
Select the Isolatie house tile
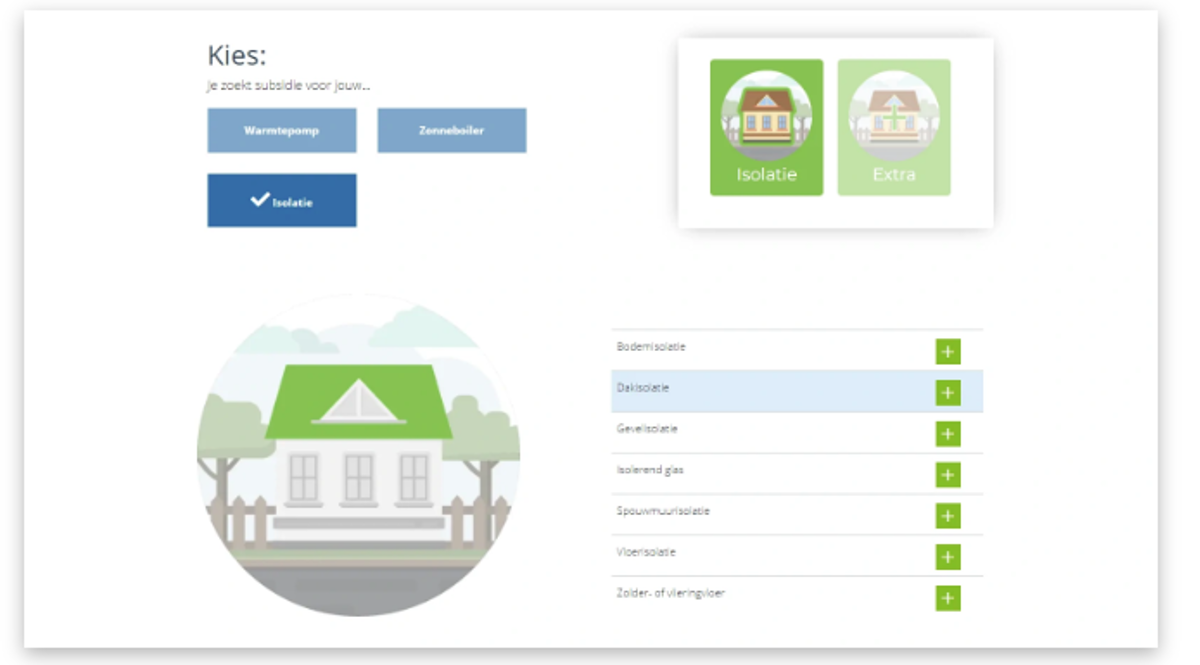[x=766, y=127]
